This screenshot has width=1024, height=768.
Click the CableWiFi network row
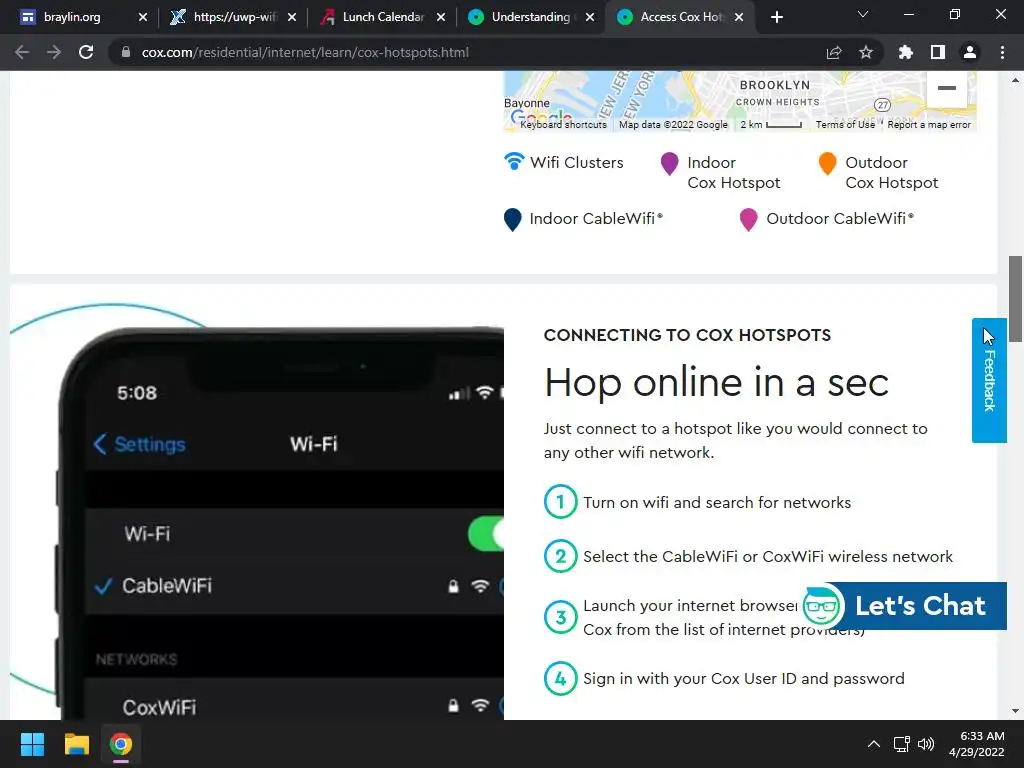click(295, 586)
